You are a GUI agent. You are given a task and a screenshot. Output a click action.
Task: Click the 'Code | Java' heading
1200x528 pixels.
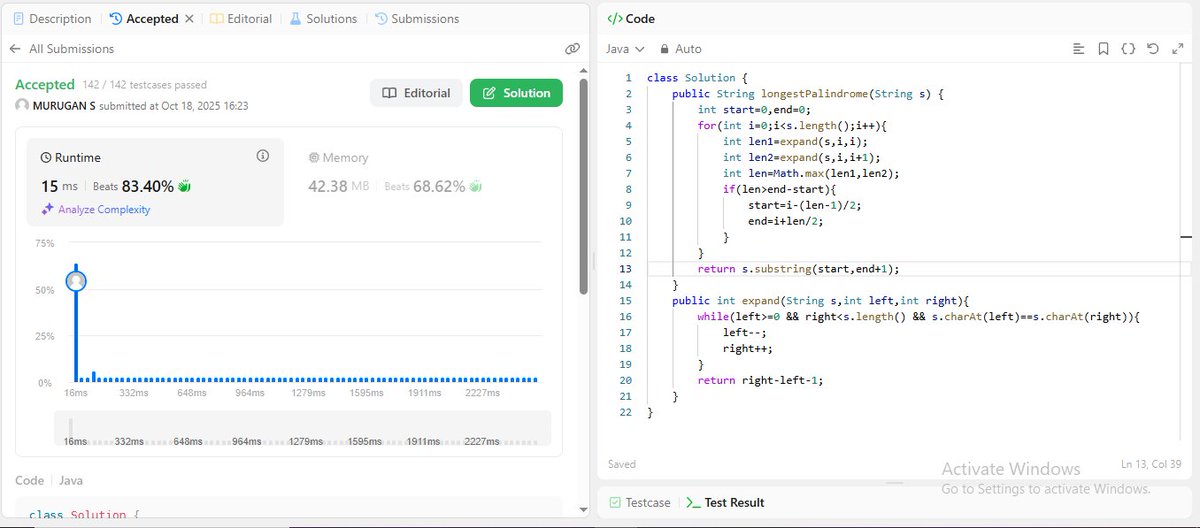(x=49, y=480)
